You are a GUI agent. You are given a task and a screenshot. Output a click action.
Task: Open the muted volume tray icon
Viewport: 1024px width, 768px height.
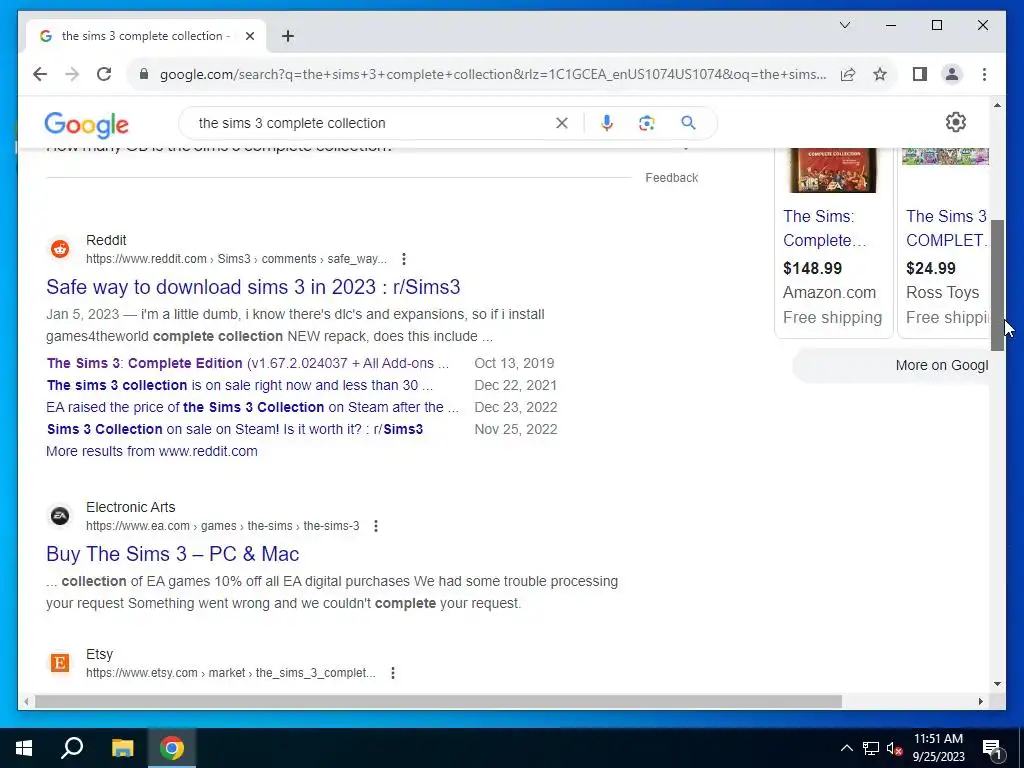pyautogui.click(x=894, y=748)
